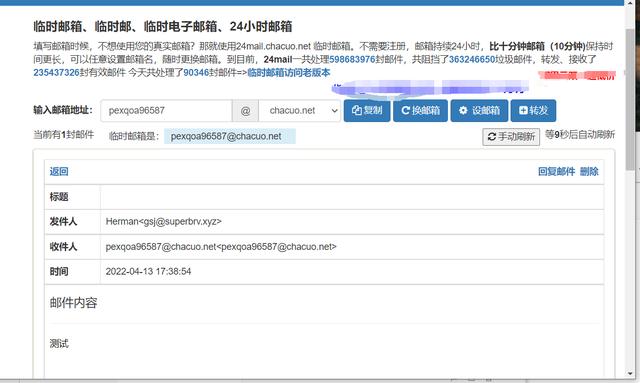Click the 手动刷新 manual refresh button
The image size is (640, 383).
(x=511, y=137)
